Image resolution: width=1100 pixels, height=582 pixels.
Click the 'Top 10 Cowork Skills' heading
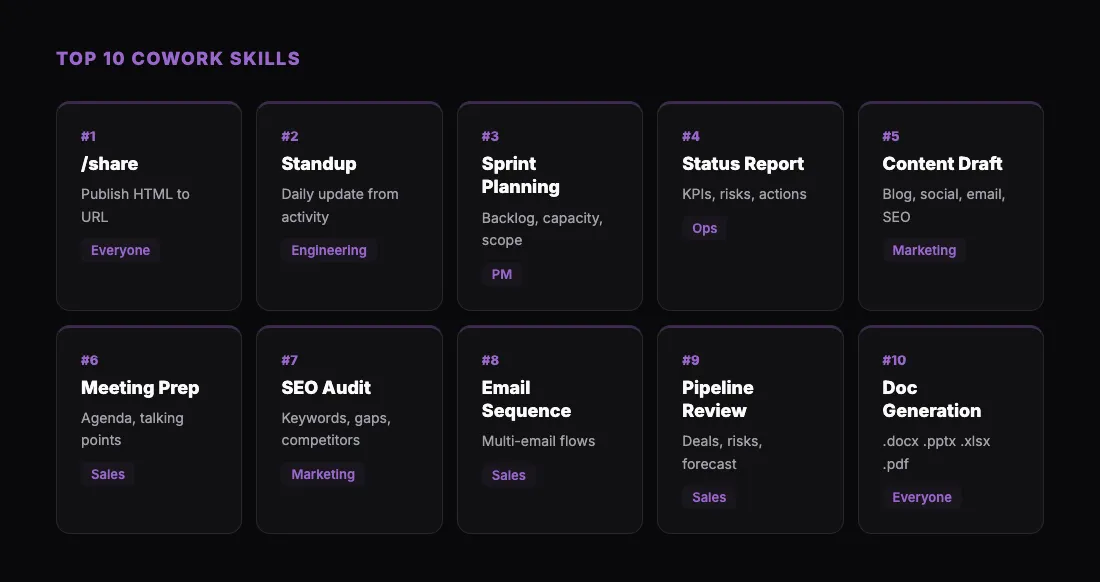(178, 59)
